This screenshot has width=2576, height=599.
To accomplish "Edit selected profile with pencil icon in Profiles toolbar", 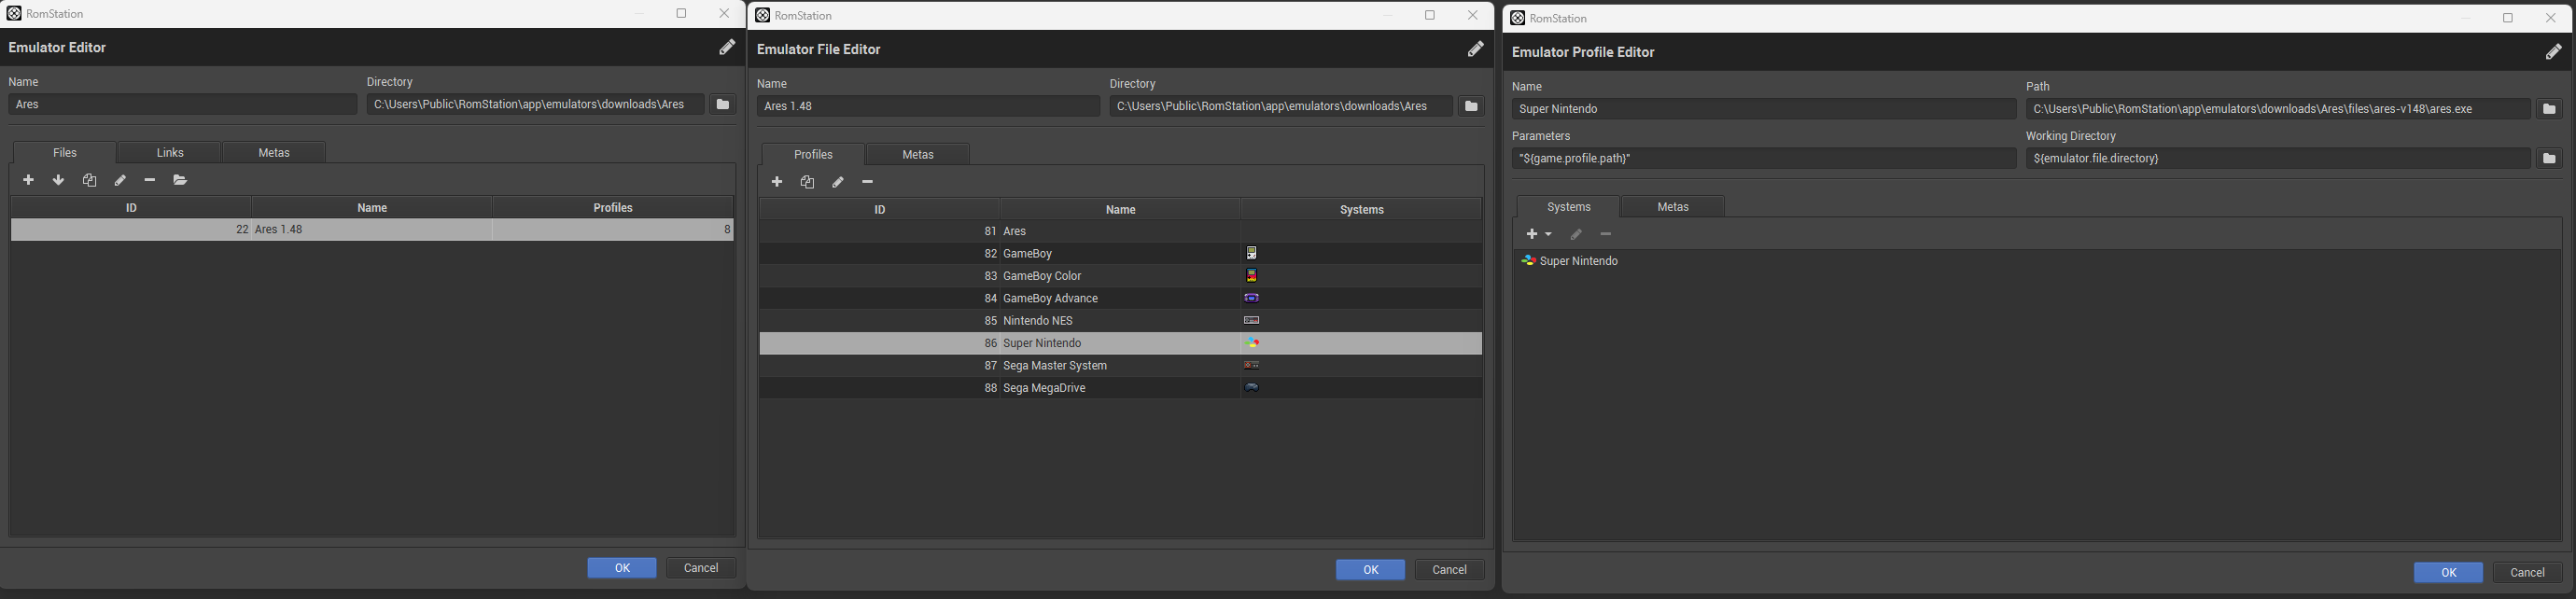I will point(838,182).
